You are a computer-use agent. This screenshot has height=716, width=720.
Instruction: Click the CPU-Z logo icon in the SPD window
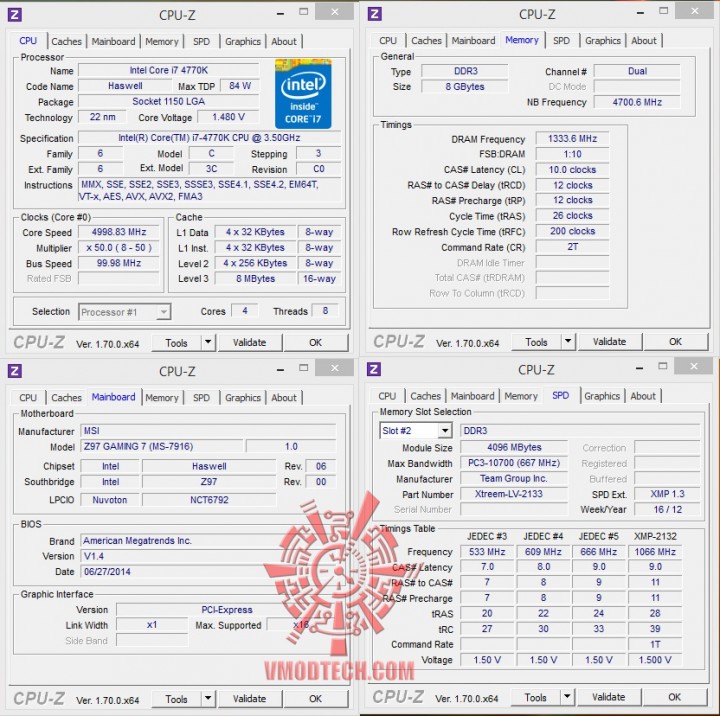(x=374, y=369)
